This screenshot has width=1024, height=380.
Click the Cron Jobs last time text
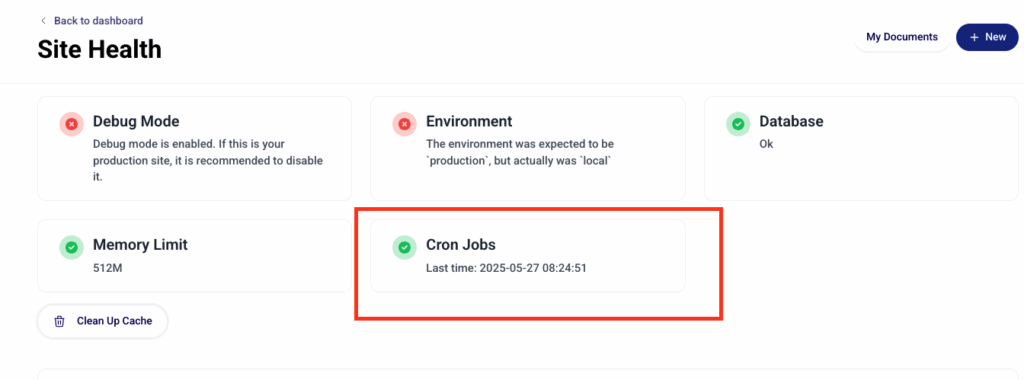(x=506, y=268)
